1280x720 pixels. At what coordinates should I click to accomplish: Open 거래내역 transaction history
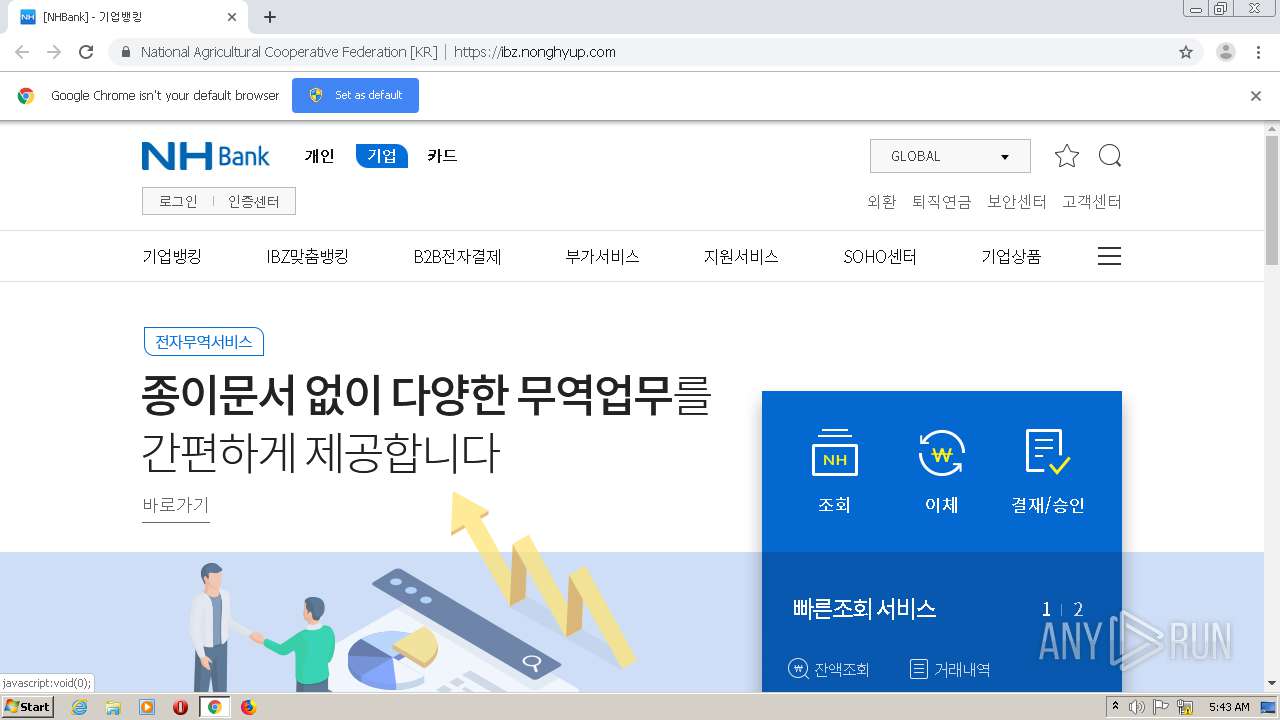click(x=950, y=669)
